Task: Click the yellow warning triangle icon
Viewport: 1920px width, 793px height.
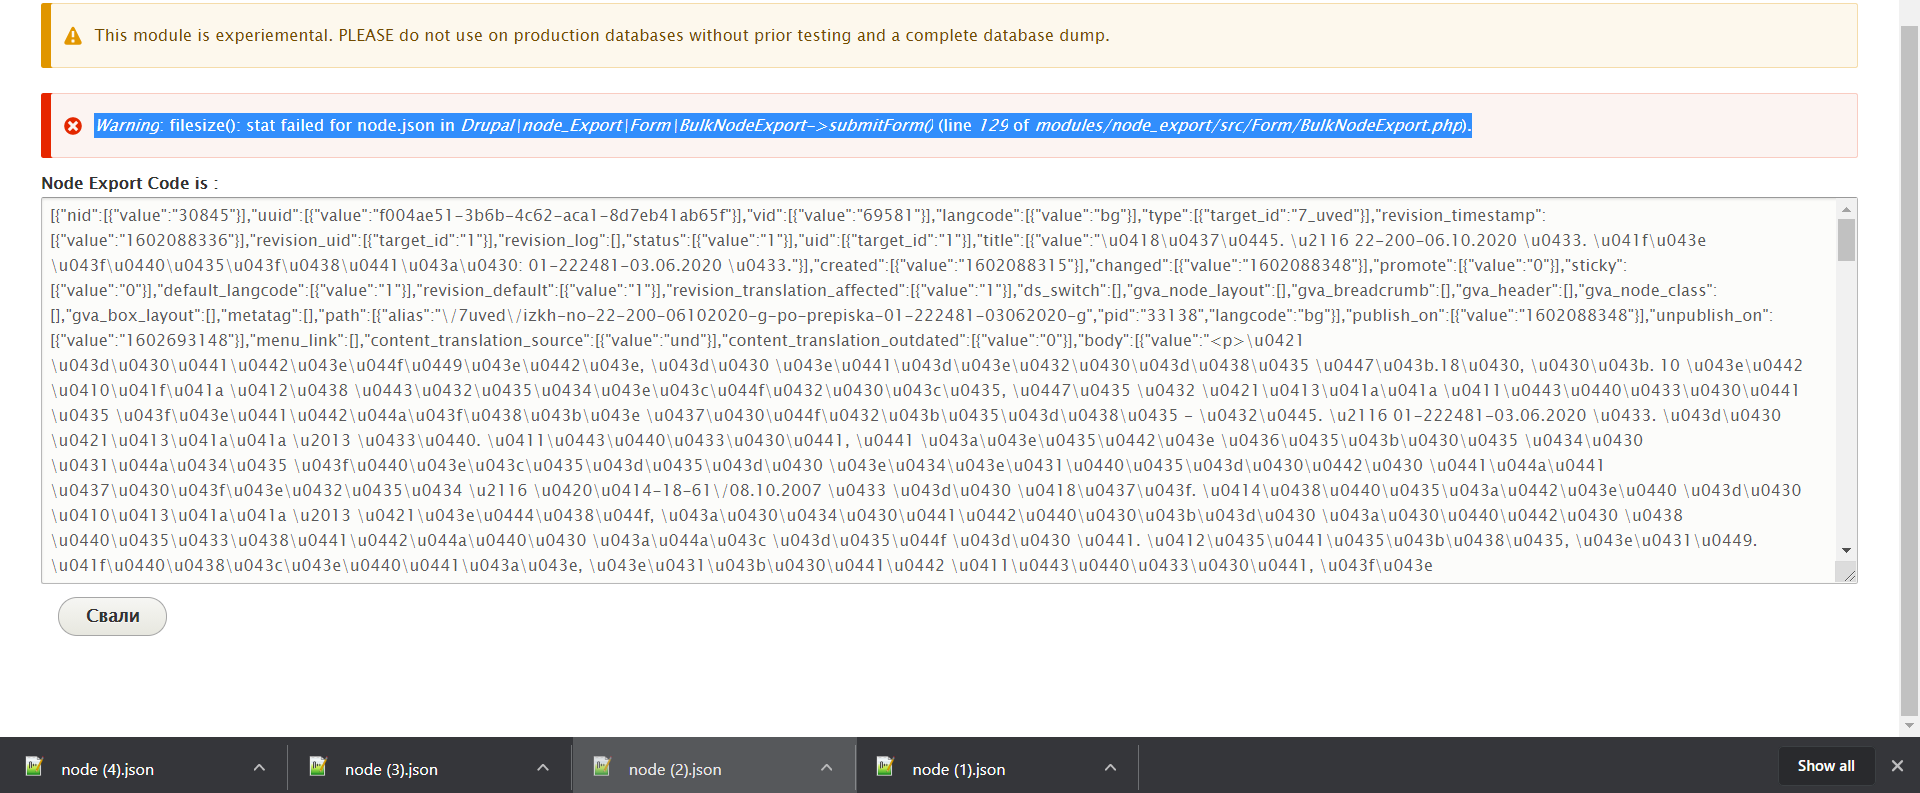Action: click(73, 36)
